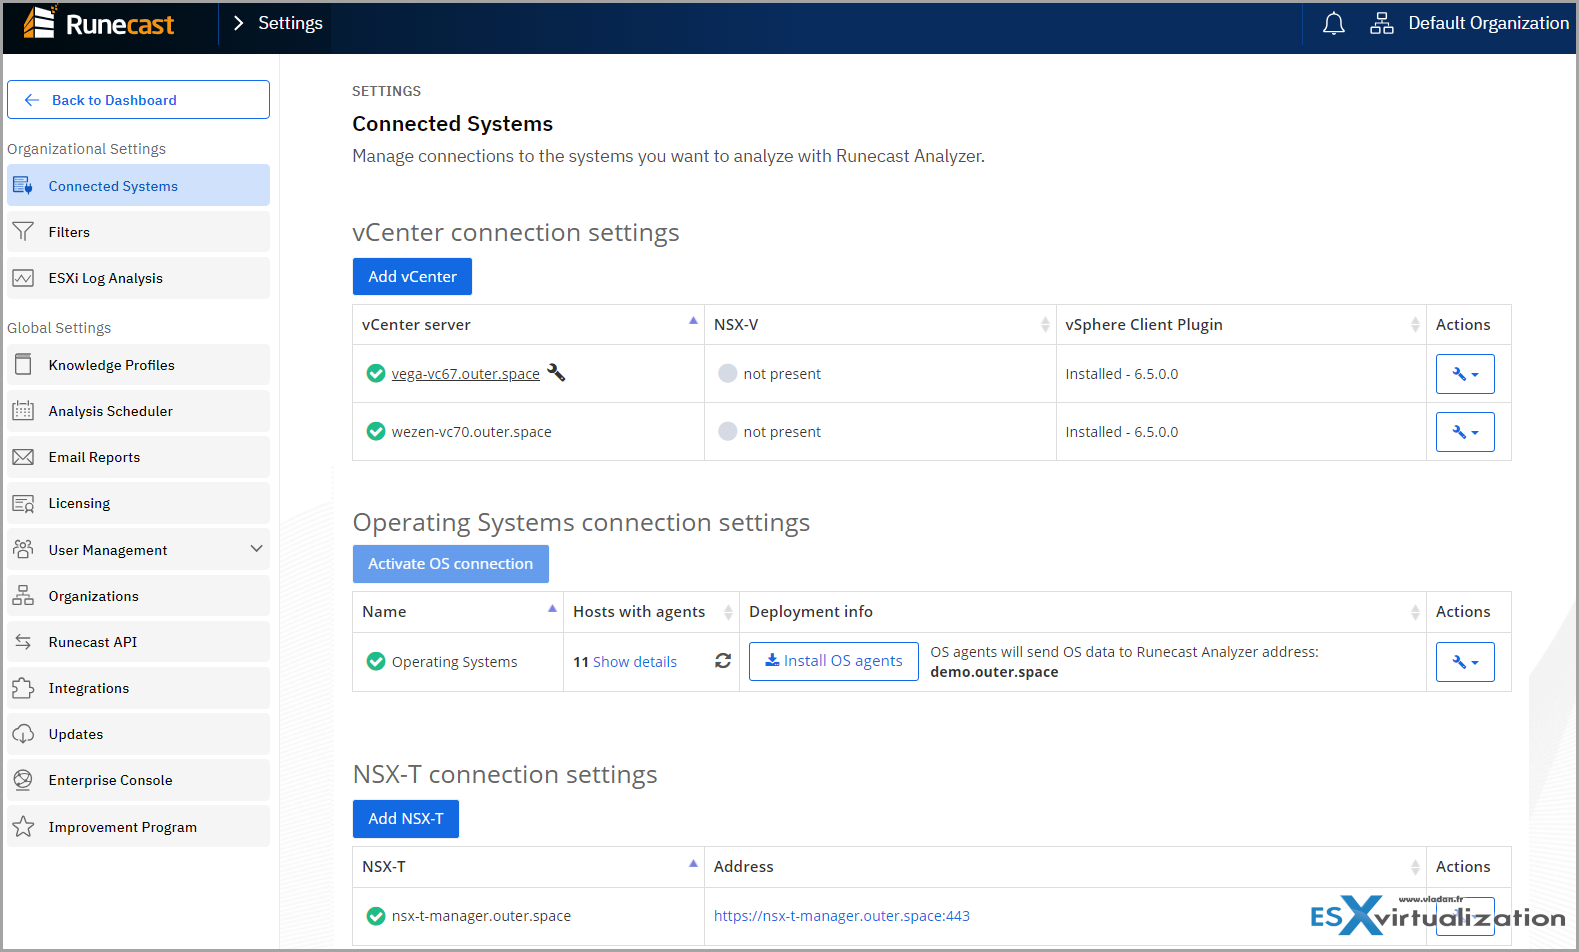Open the notifications bell

[1333, 23]
